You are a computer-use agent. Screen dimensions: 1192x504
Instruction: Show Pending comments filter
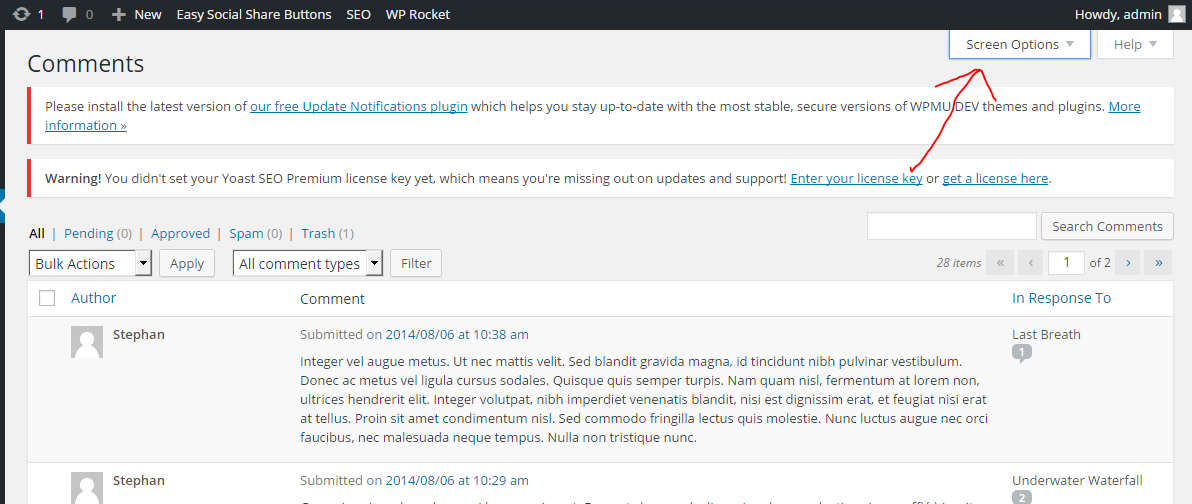pos(89,233)
